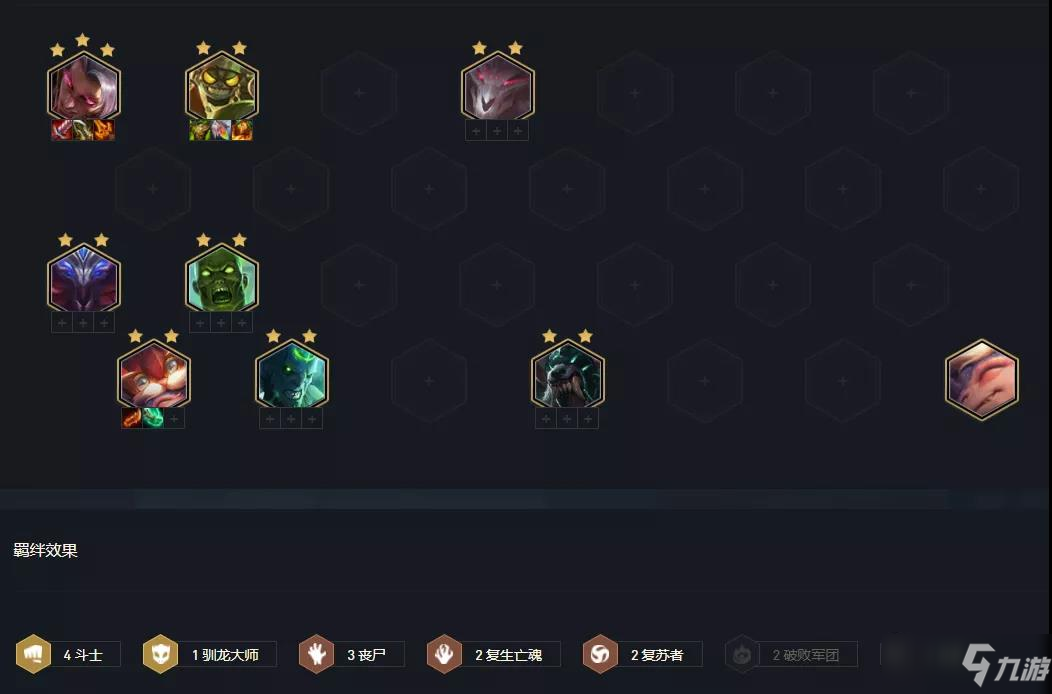
Task: Click the three-star pink-haired champion hexagon
Action: 84,87
